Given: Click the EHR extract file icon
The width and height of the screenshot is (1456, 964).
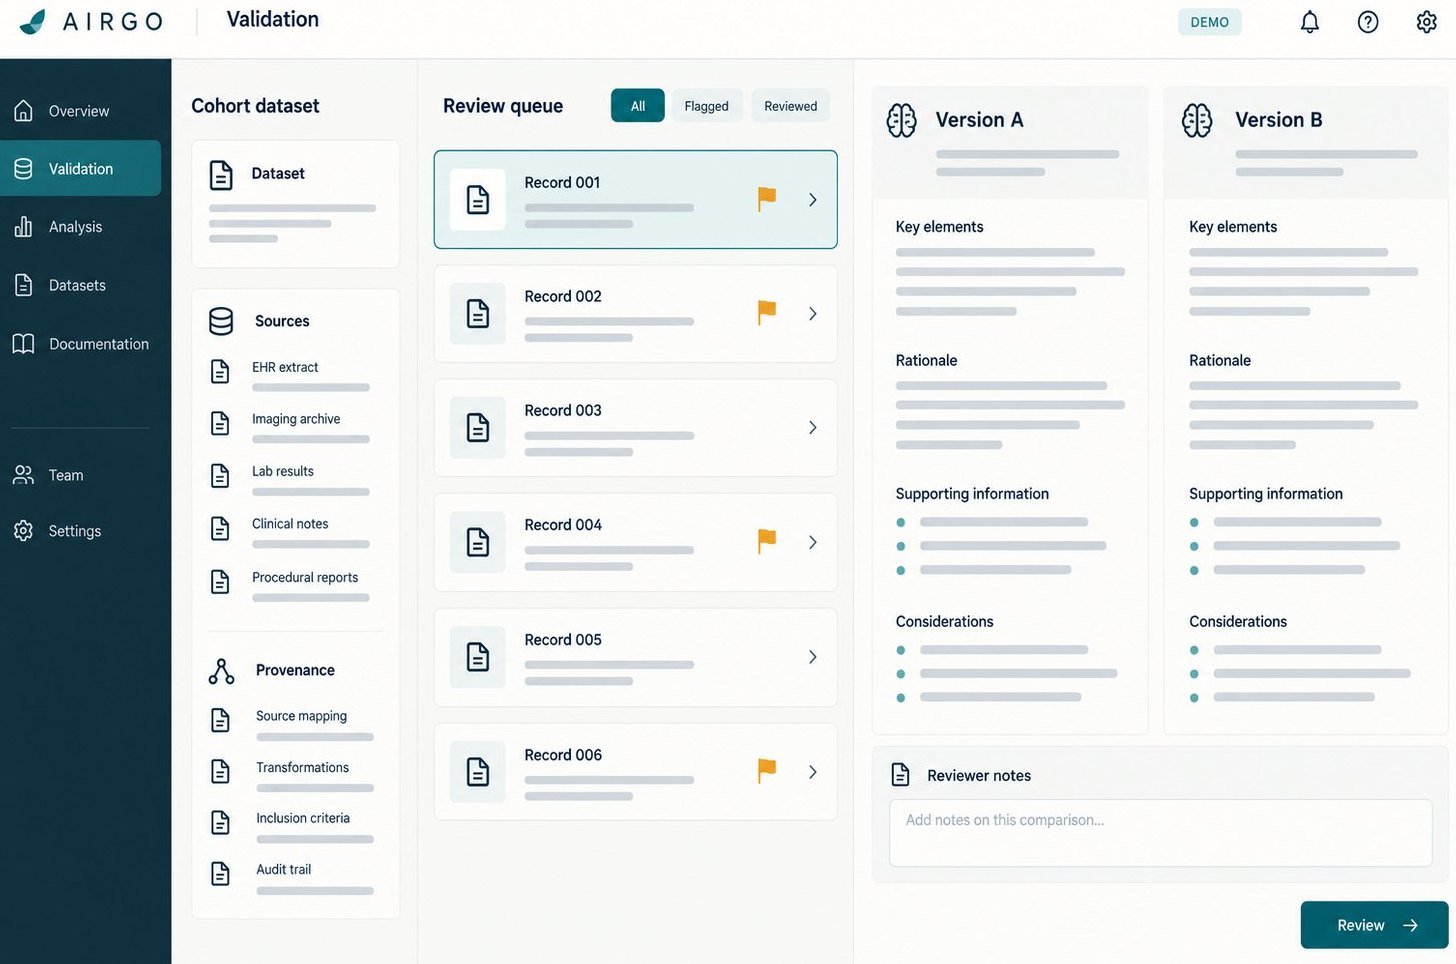Looking at the screenshot, I should [x=220, y=371].
